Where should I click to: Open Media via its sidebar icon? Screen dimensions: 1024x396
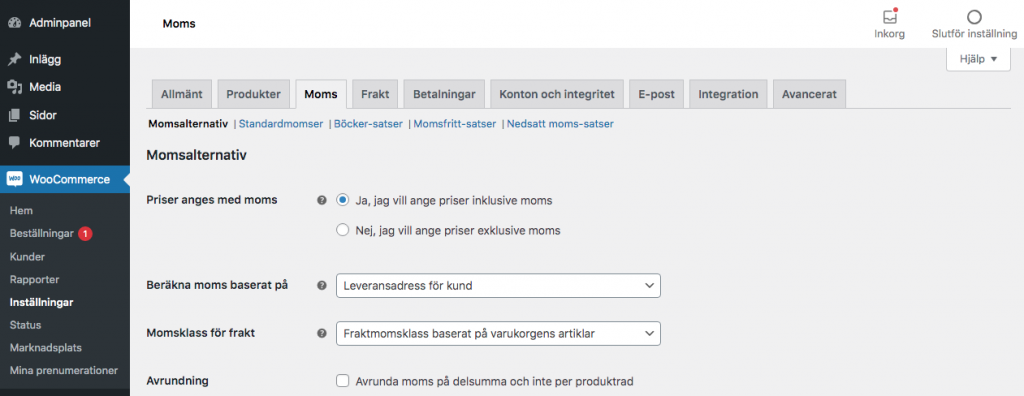pyautogui.click(x=14, y=87)
